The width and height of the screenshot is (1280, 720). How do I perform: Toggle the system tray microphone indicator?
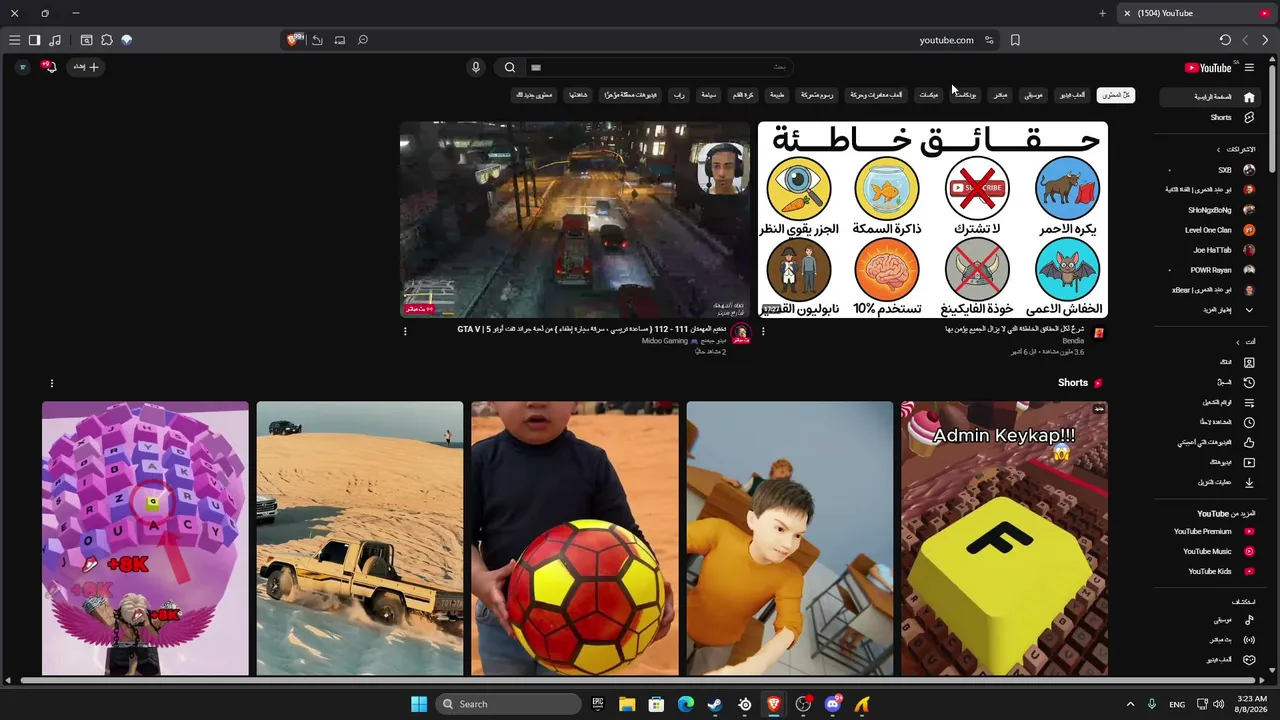(1152, 704)
